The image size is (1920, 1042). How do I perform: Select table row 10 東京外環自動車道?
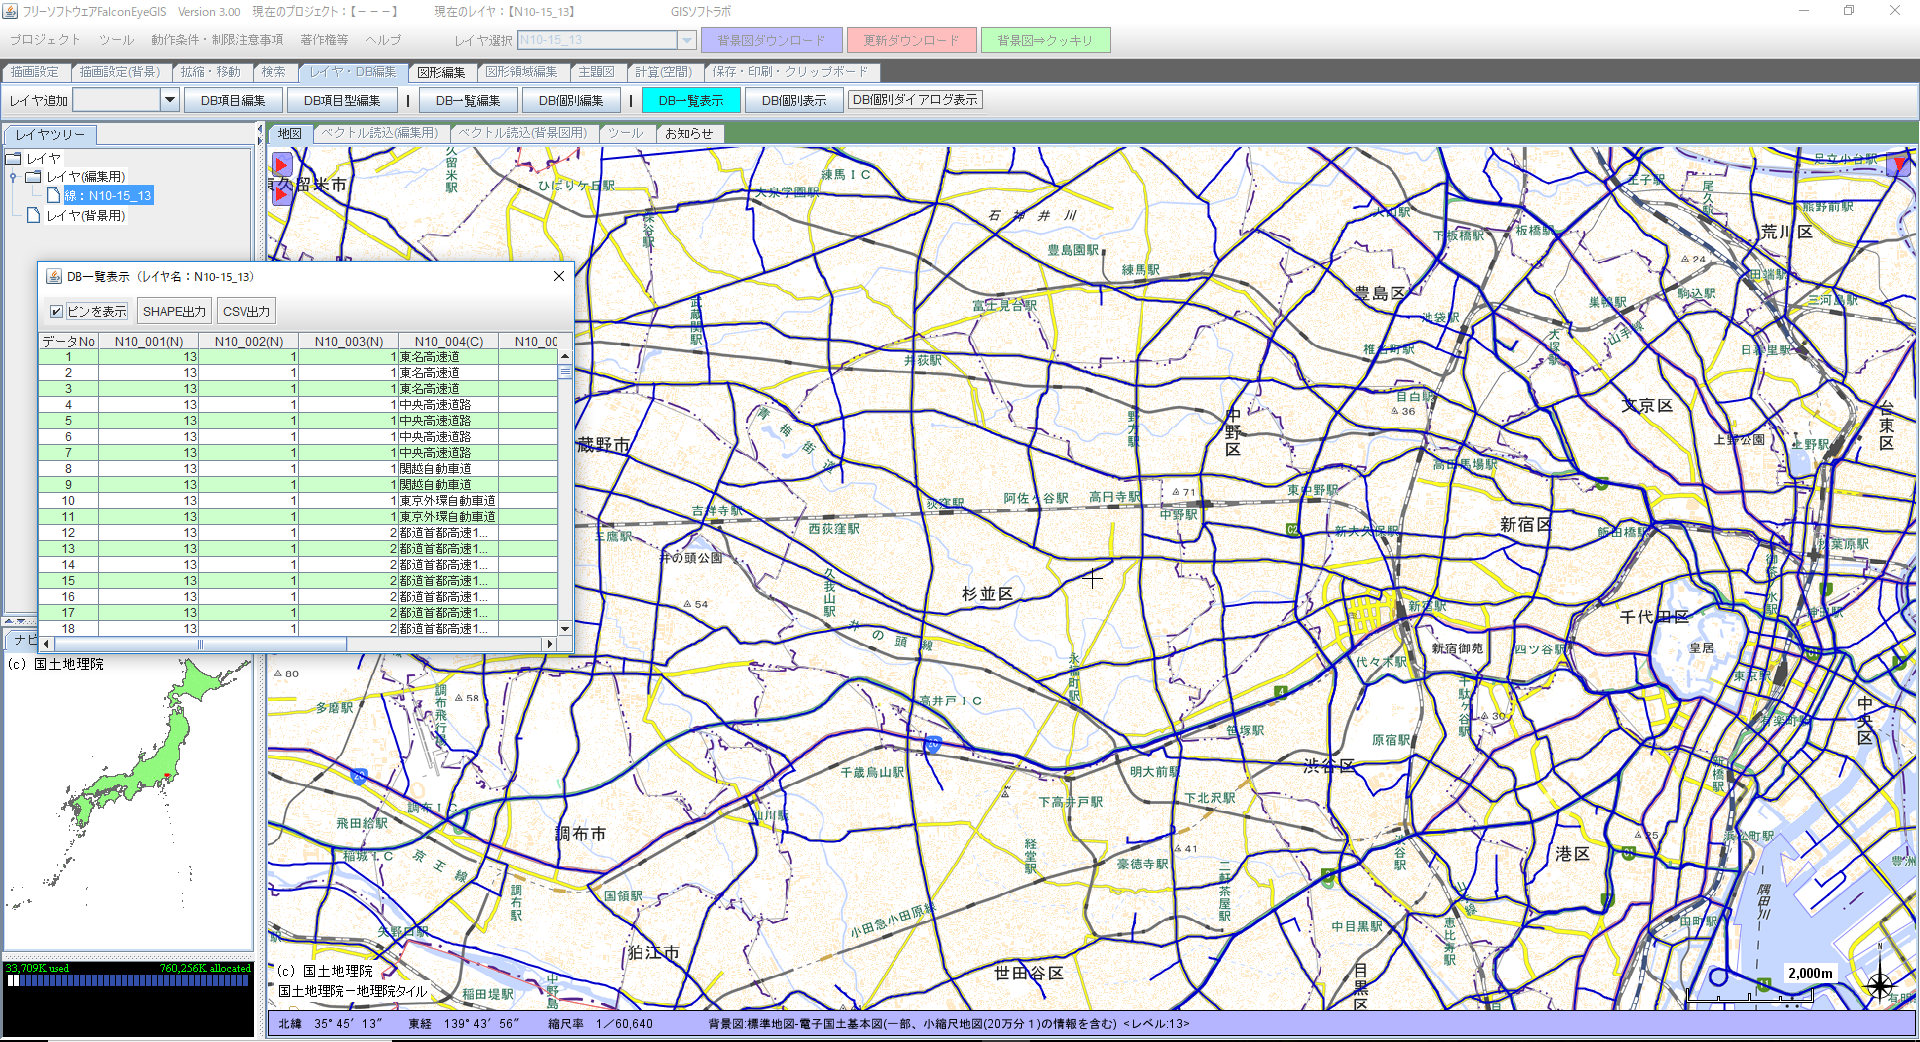click(298, 501)
